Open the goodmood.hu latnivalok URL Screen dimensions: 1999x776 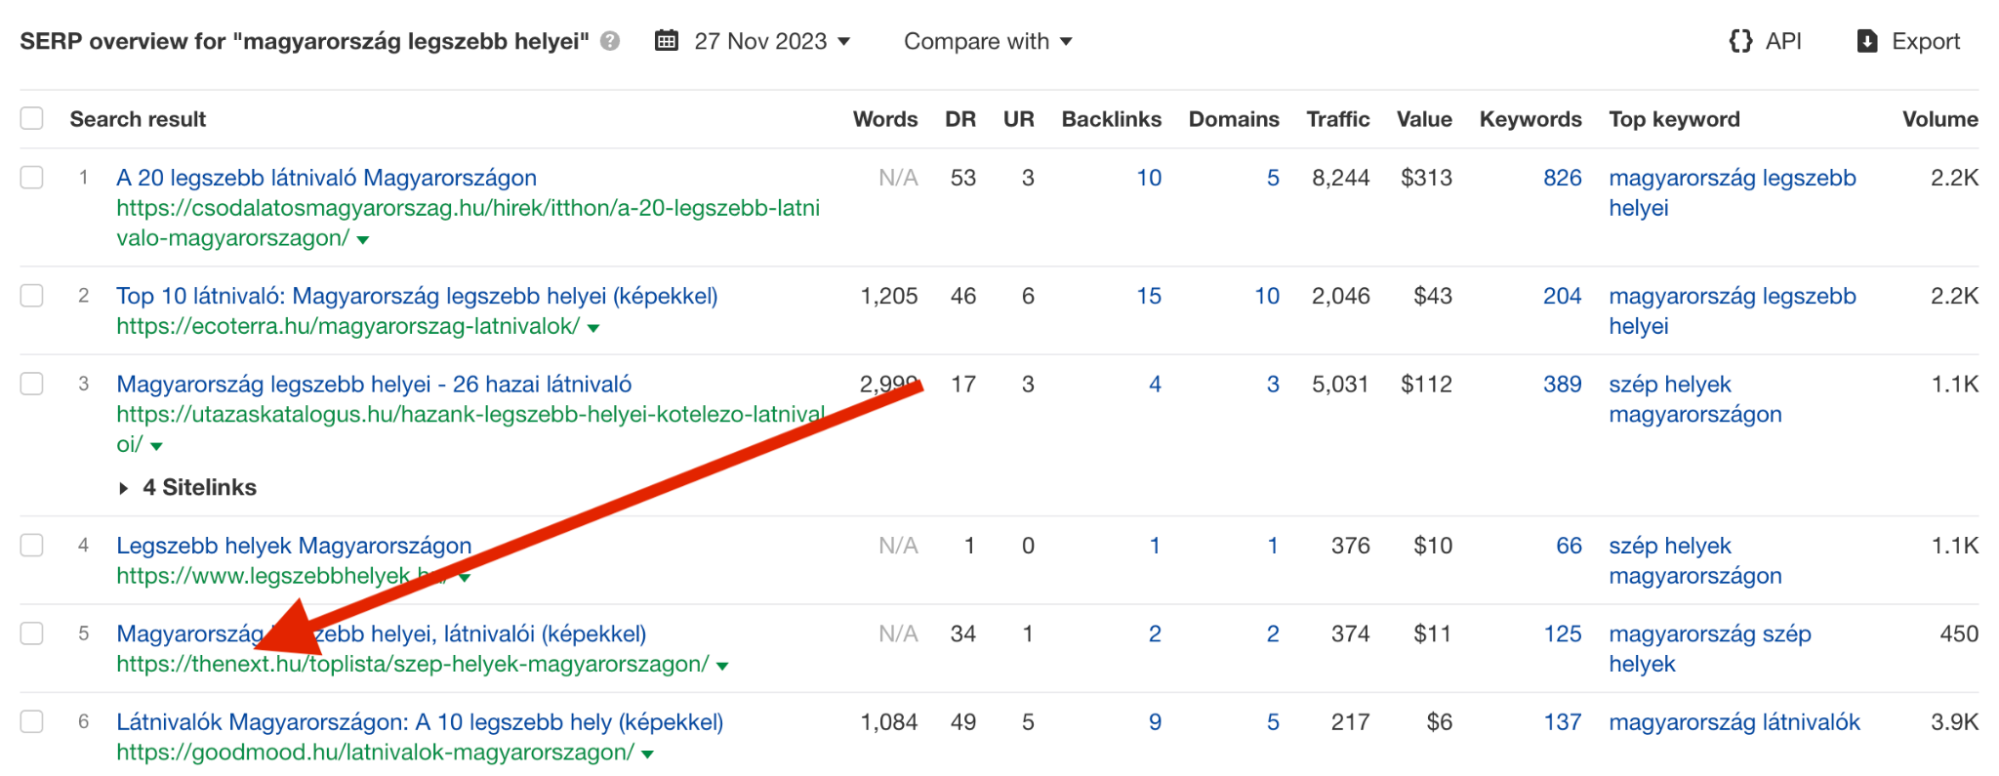point(375,752)
